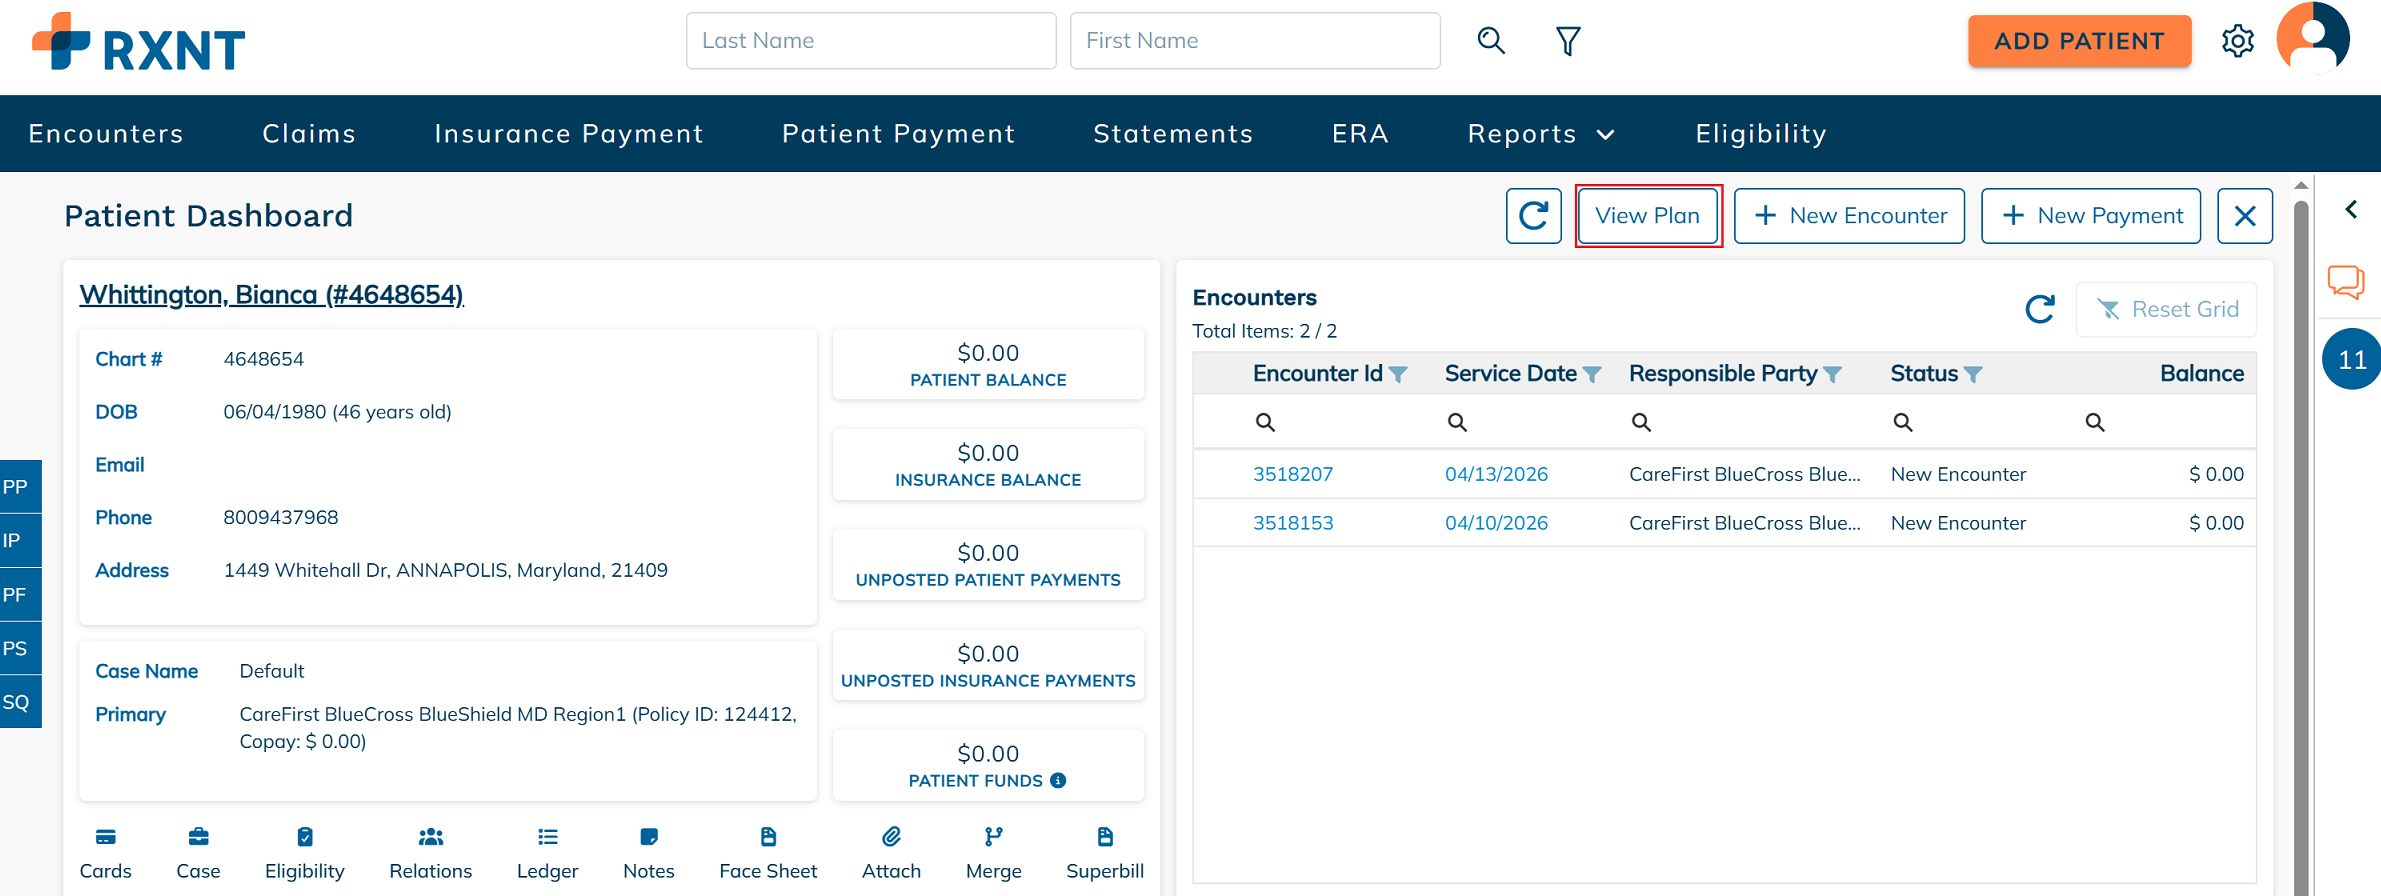Collapse the right sidebar chevron
2381x896 pixels.
coord(2351,209)
